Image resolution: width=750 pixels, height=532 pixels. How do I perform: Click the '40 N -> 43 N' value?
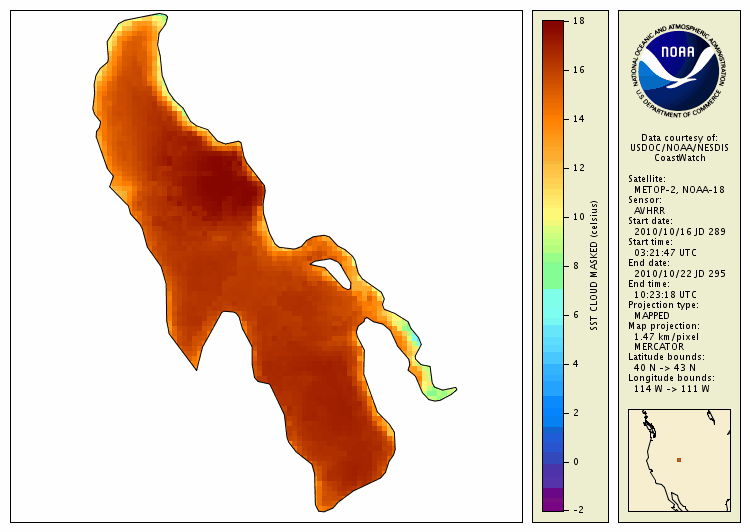pyautogui.click(x=665, y=367)
